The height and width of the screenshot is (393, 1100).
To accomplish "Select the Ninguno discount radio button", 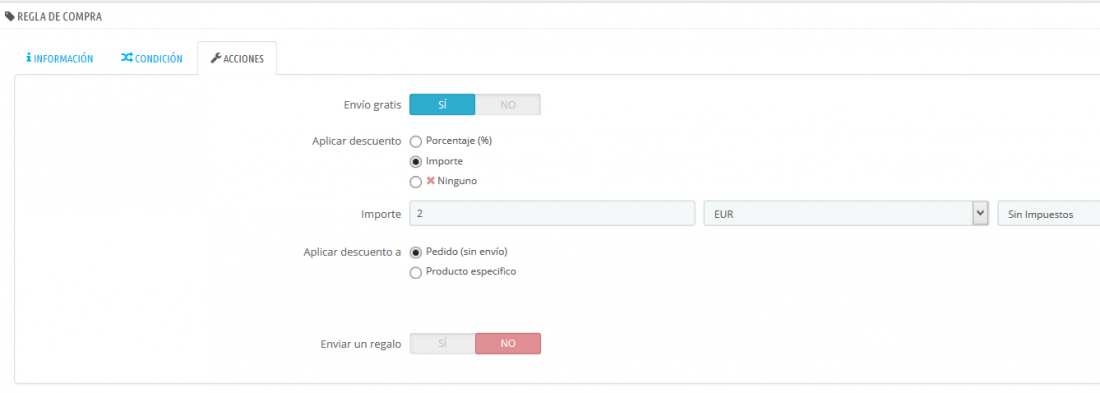I will (x=415, y=182).
